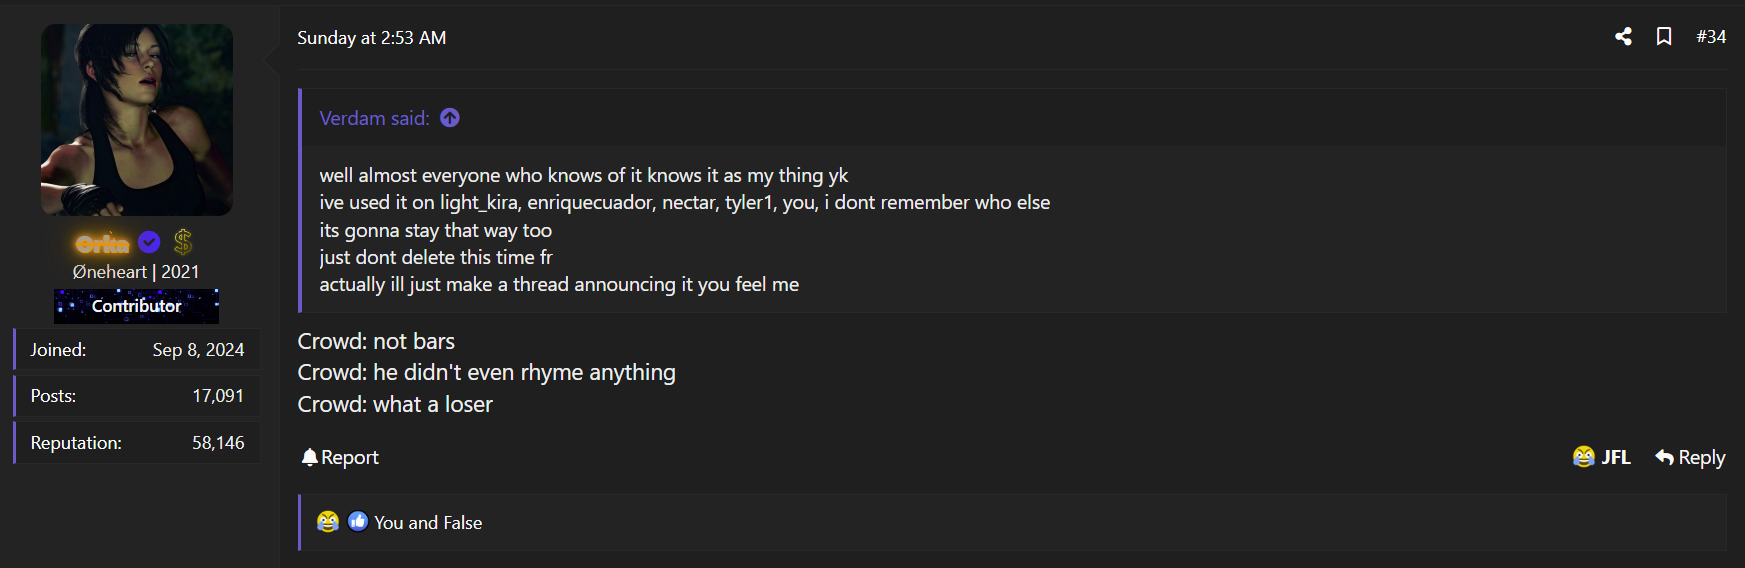1745x568 pixels.
Task: Open the You and False reactions list
Action: coord(428,523)
